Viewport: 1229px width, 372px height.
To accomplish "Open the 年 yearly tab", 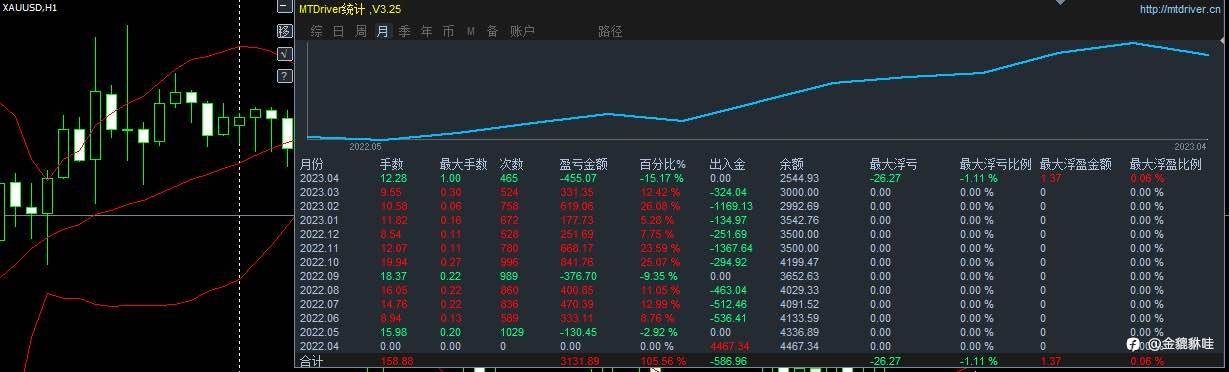I will [x=426, y=31].
